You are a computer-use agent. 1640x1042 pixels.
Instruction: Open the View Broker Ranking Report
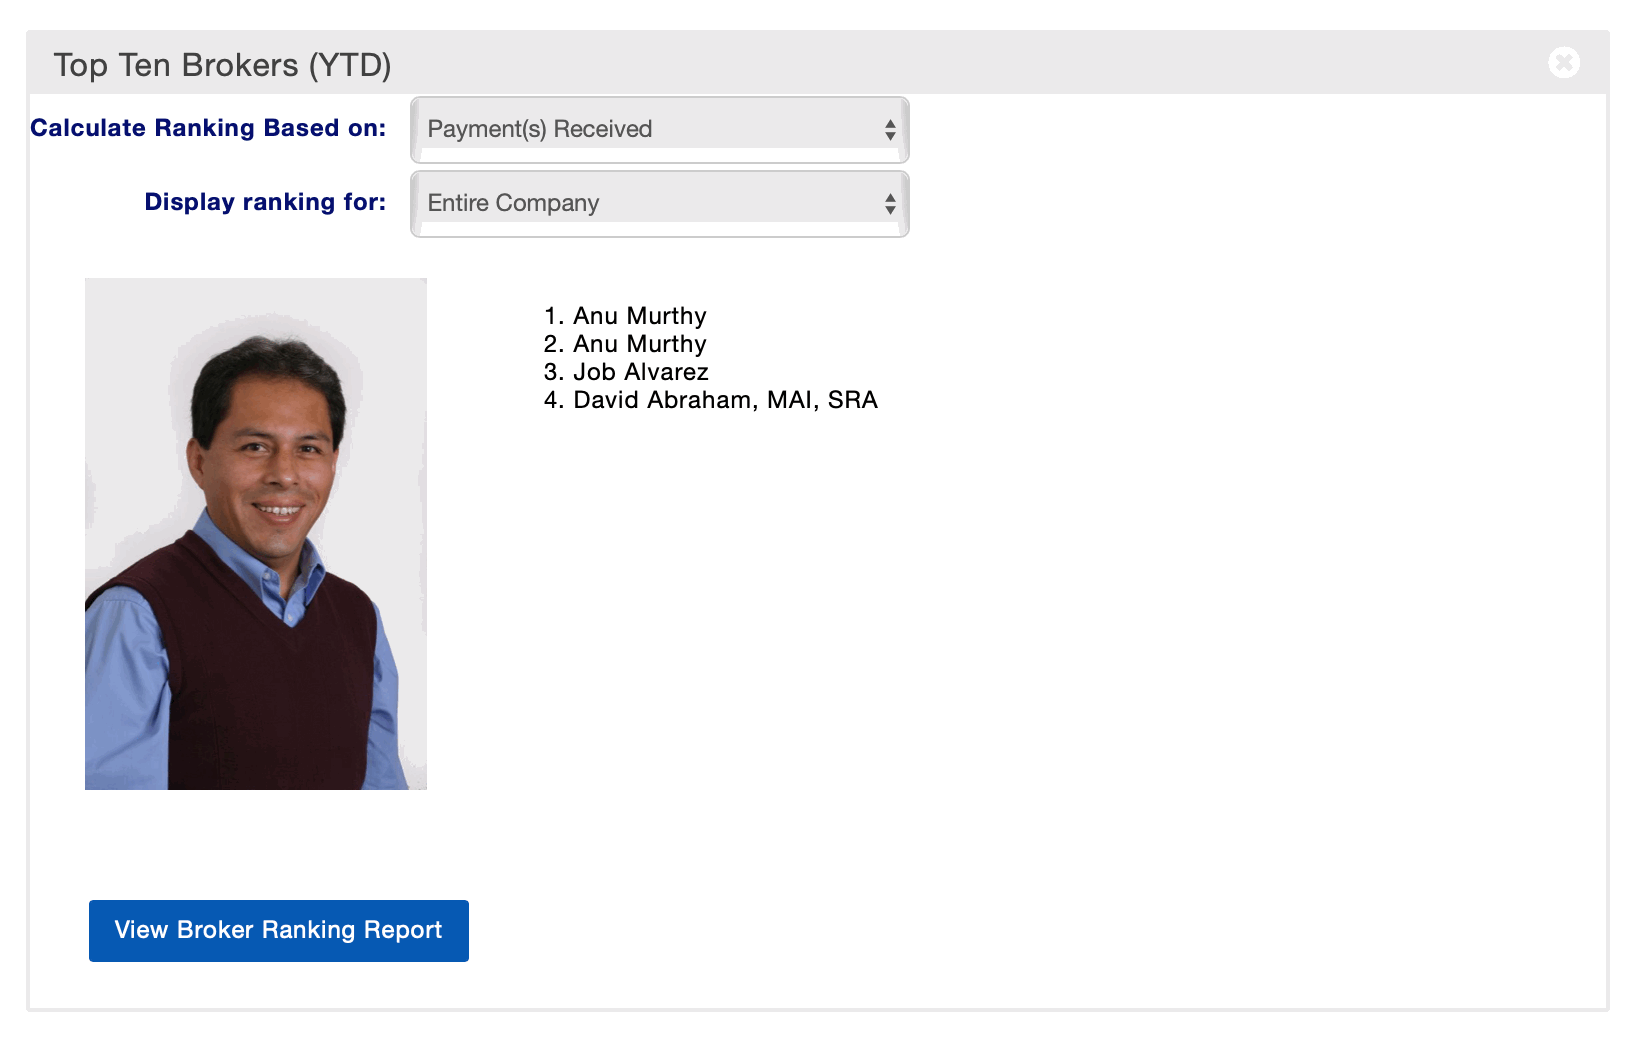(x=278, y=930)
